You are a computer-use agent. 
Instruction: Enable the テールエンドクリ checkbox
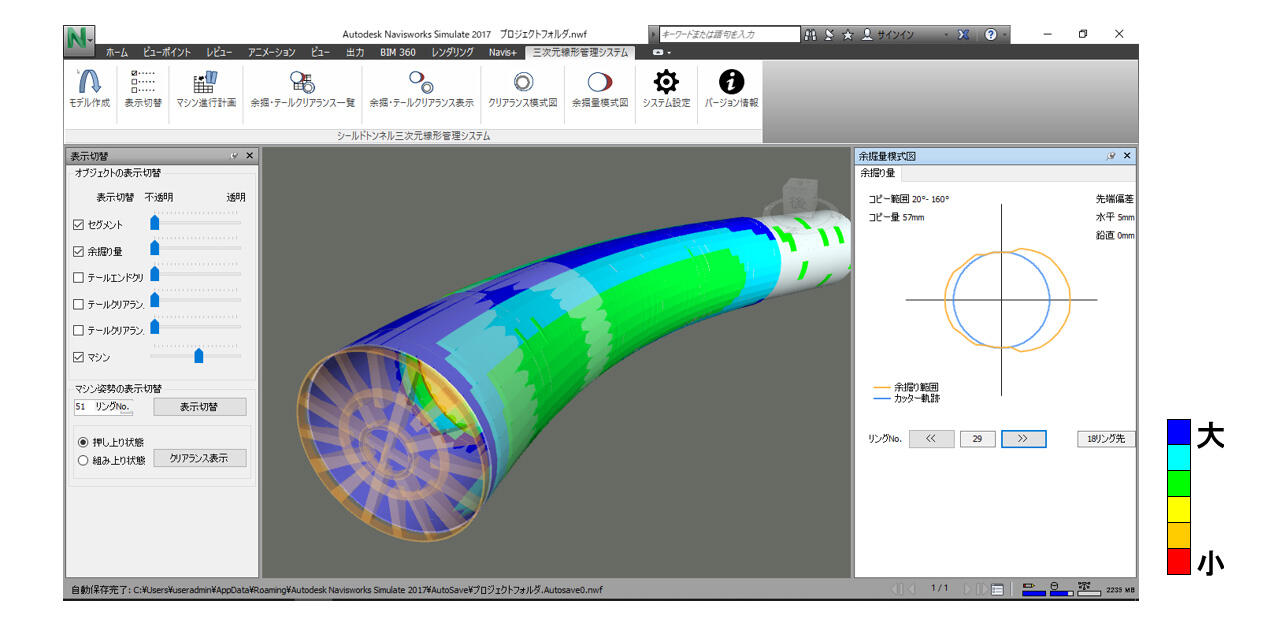click(79, 277)
